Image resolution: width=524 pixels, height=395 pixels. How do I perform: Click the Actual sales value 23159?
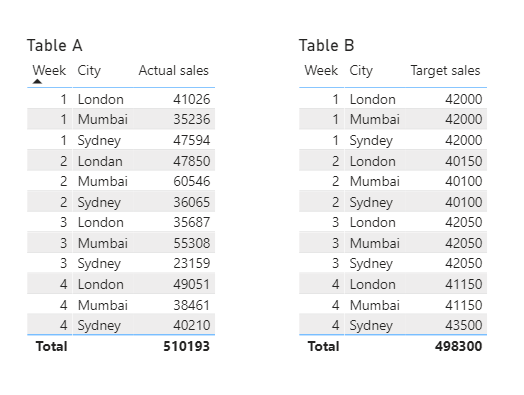click(x=191, y=263)
